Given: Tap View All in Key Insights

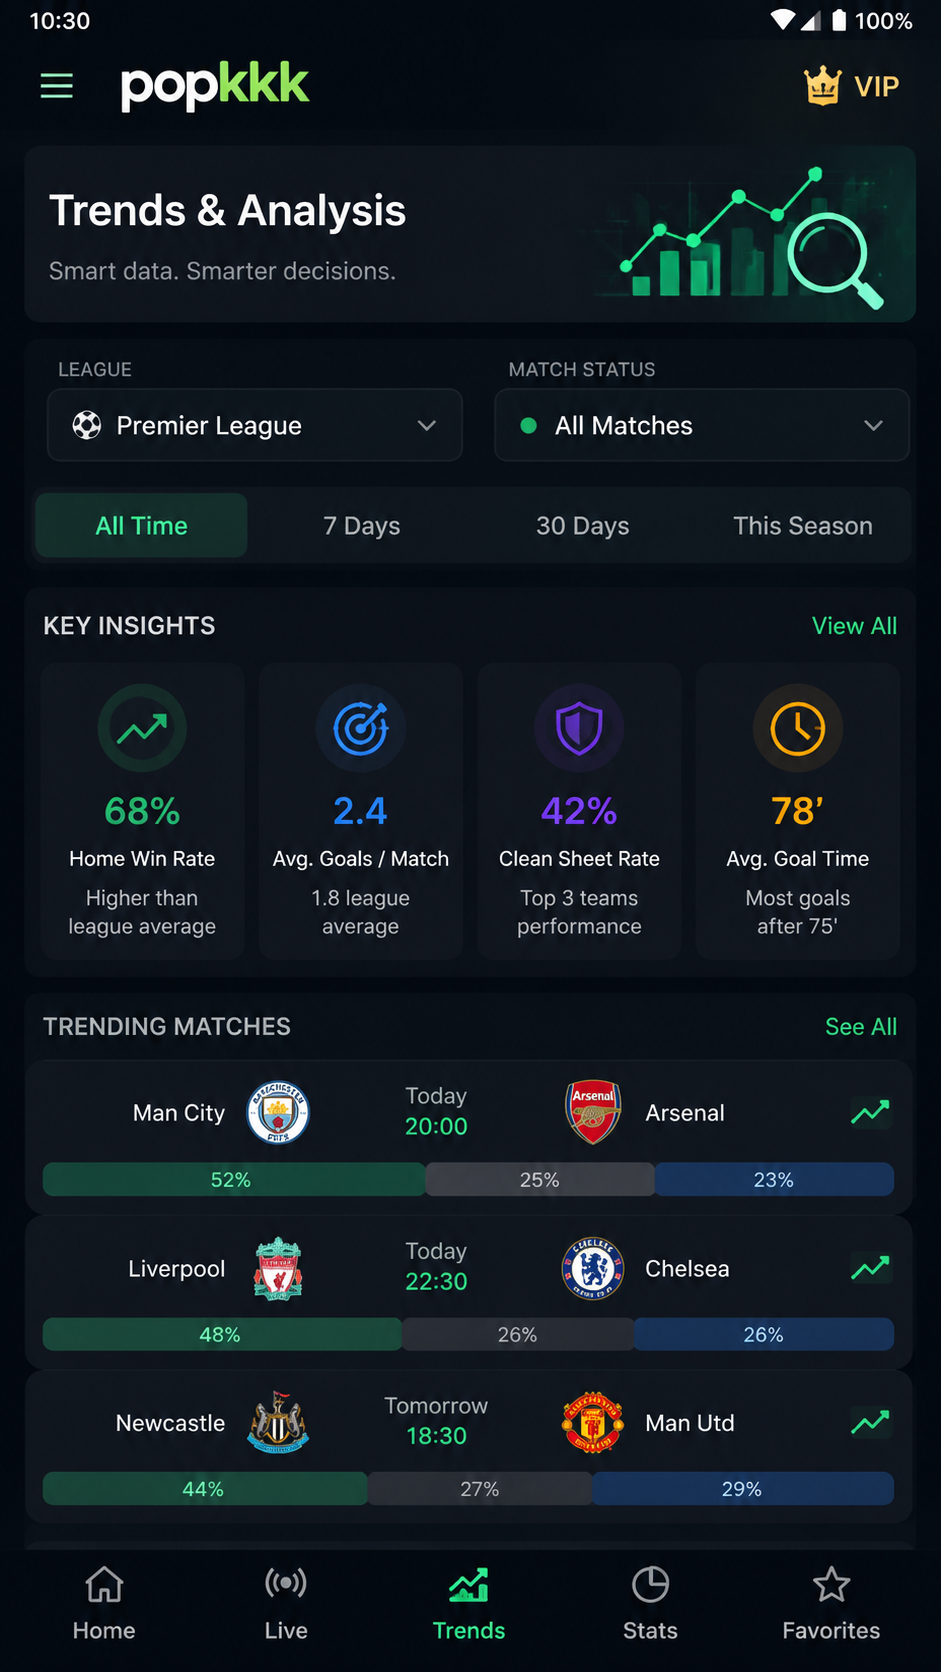Looking at the screenshot, I should click(x=854, y=626).
